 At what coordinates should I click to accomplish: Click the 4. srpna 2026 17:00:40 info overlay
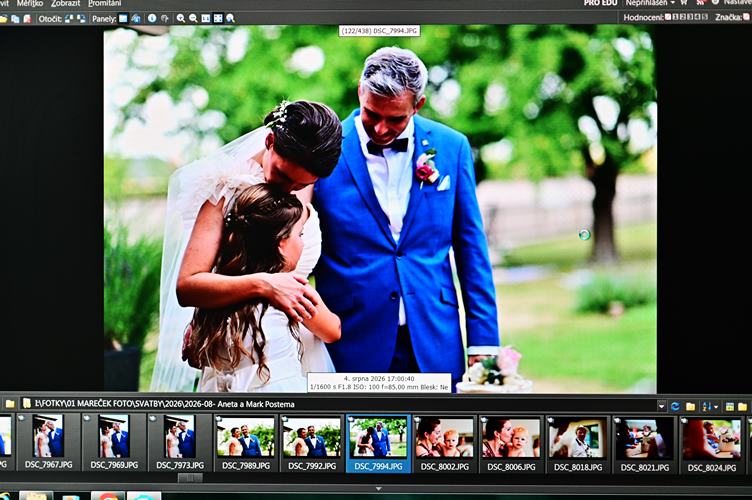tap(379, 383)
